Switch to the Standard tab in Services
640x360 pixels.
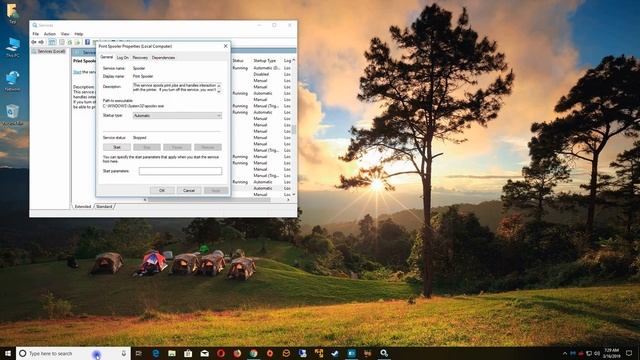point(104,207)
